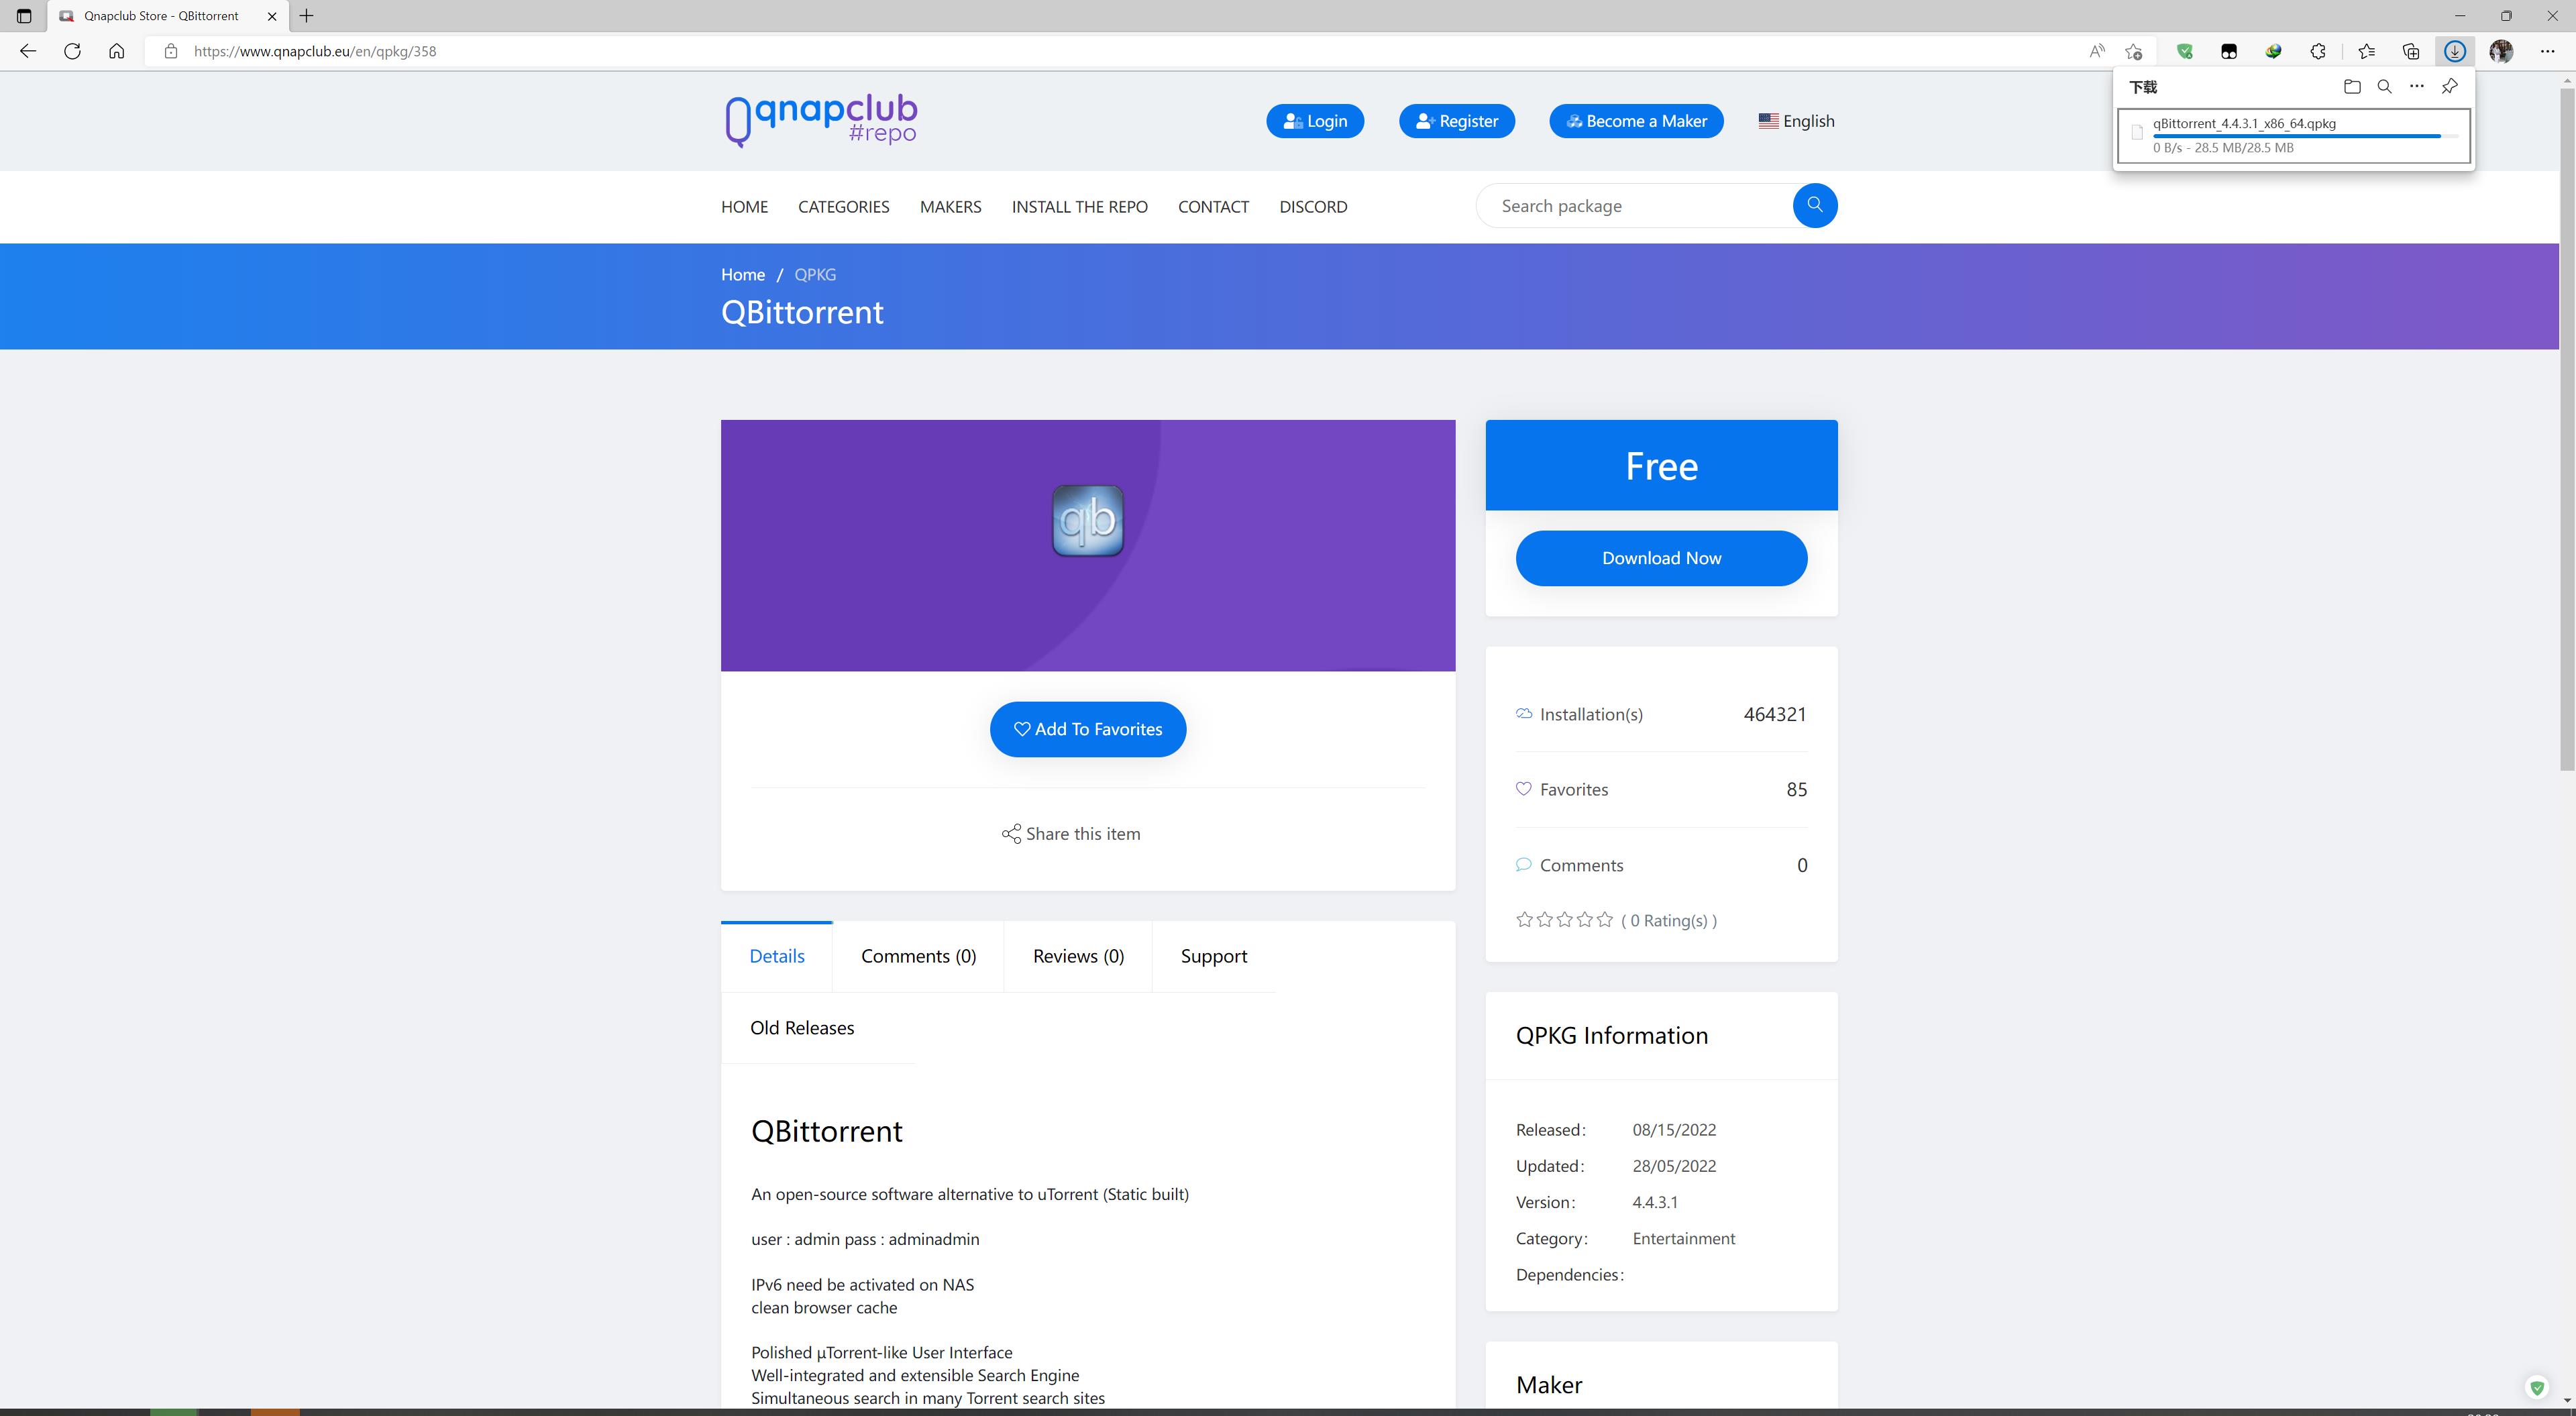Follow the Home breadcrumb link
This screenshot has height=1416, width=2576.
(743, 274)
